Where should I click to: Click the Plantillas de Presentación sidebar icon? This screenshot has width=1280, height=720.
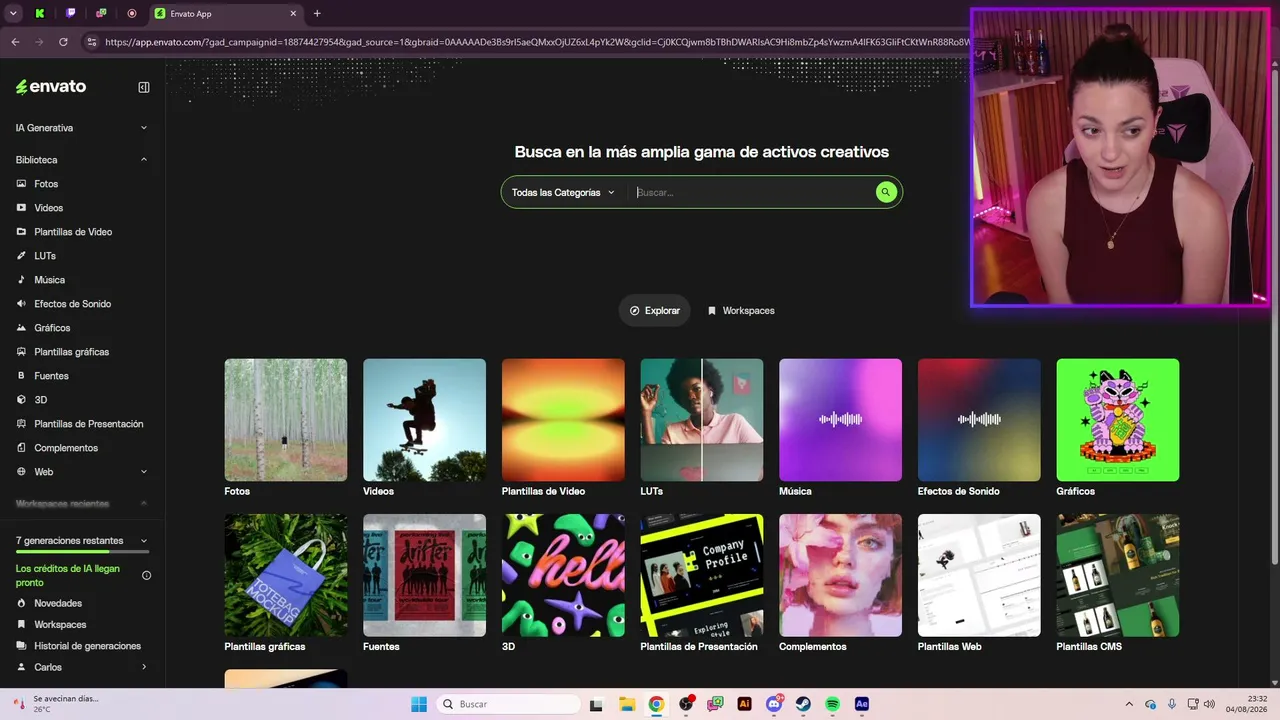pyautogui.click(x=21, y=424)
